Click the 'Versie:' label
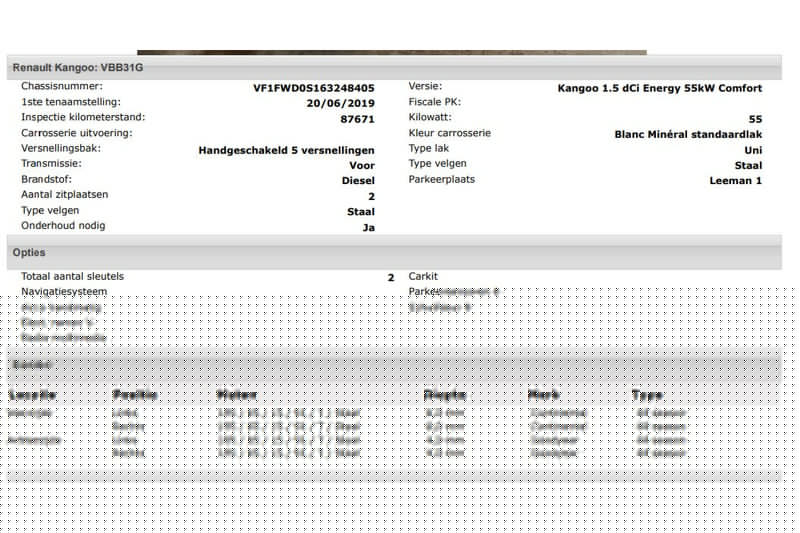The width and height of the screenshot is (800, 533). click(425, 86)
